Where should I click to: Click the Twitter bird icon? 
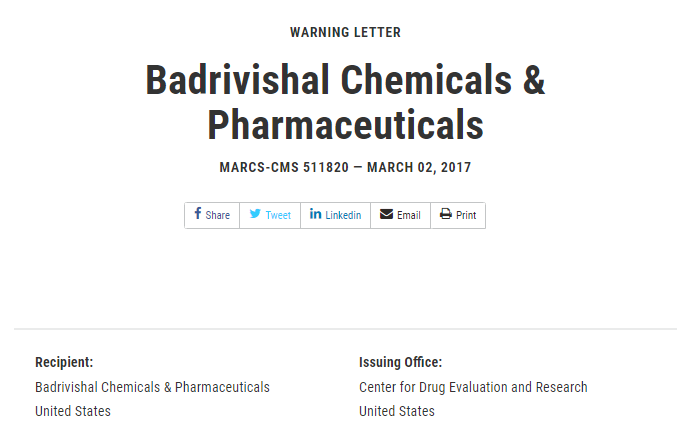click(255, 213)
